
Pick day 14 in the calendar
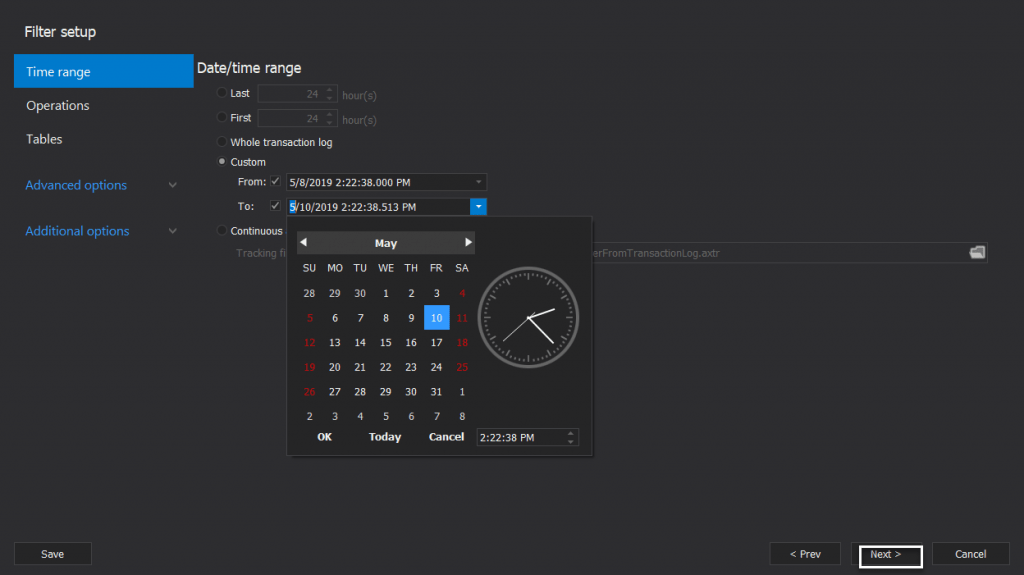pos(360,342)
